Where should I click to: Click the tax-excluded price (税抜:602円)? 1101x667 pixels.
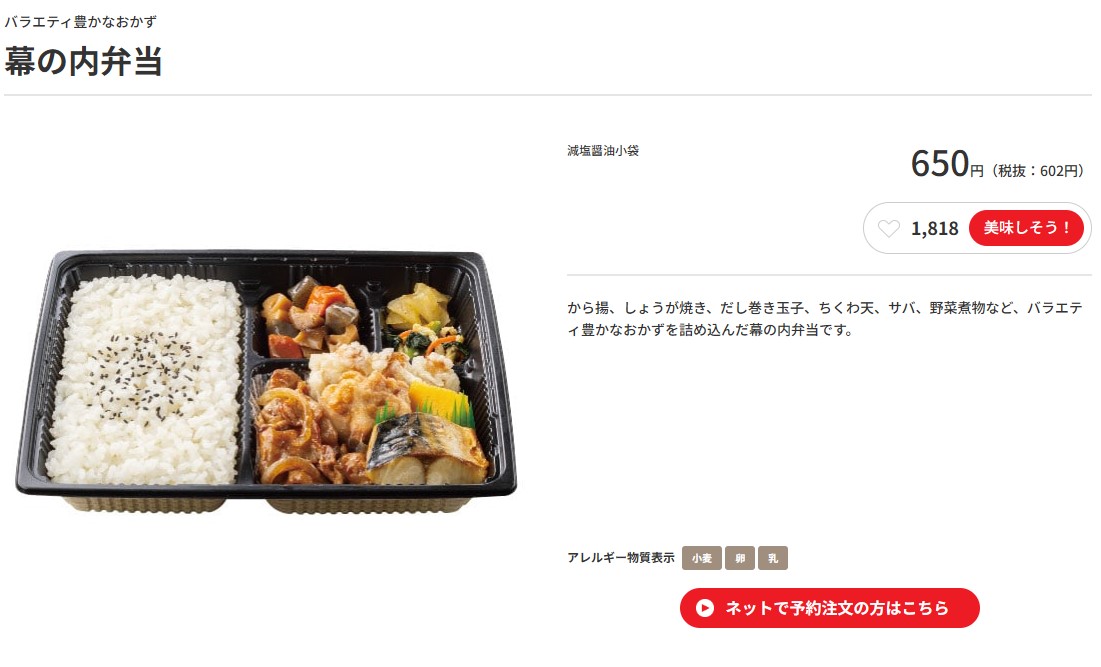[1037, 171]
